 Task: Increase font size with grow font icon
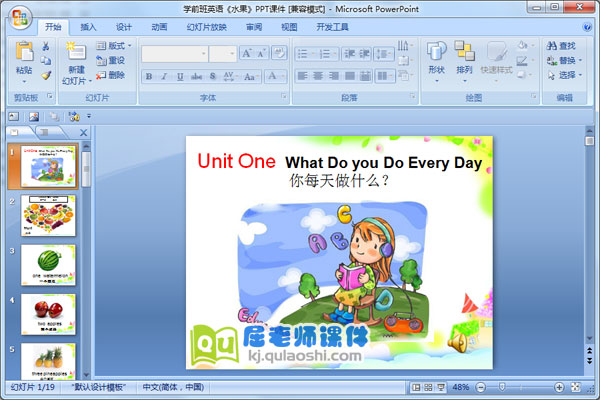(x=246, y=54)
